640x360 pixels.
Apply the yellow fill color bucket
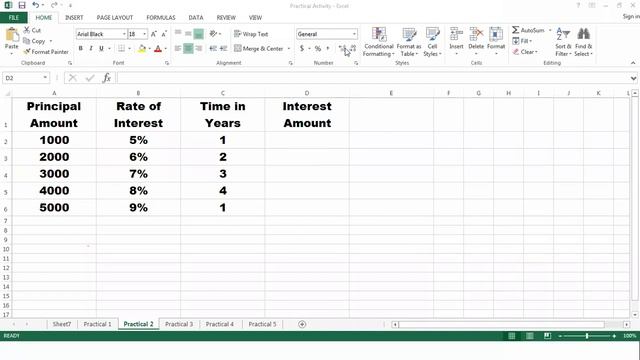[x=142, y=49]
